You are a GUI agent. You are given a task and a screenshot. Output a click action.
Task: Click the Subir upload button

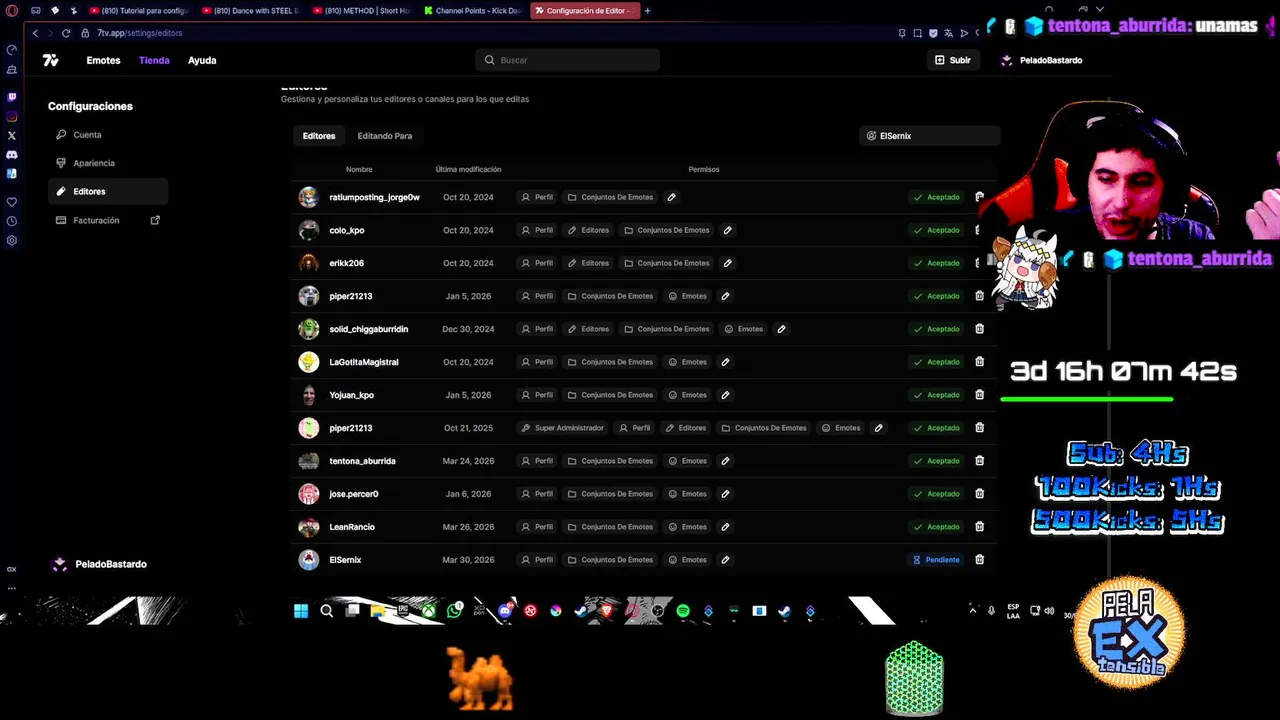pos(953,60)
